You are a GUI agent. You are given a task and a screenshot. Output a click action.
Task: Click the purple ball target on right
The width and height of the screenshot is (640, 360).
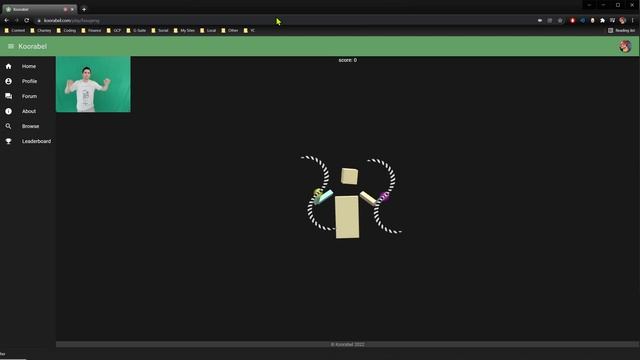[x=384, y=197]
